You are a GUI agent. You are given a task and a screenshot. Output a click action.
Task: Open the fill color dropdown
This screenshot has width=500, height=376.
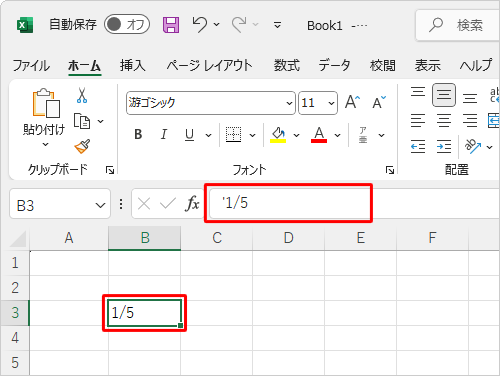(296, 135)
